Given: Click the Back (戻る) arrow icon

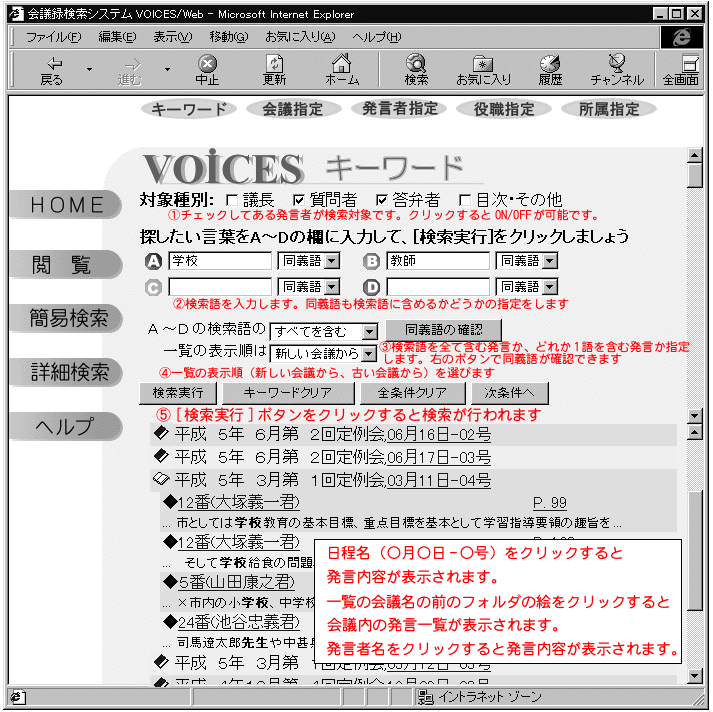Looking at the screenshot, I should (51, 64).
